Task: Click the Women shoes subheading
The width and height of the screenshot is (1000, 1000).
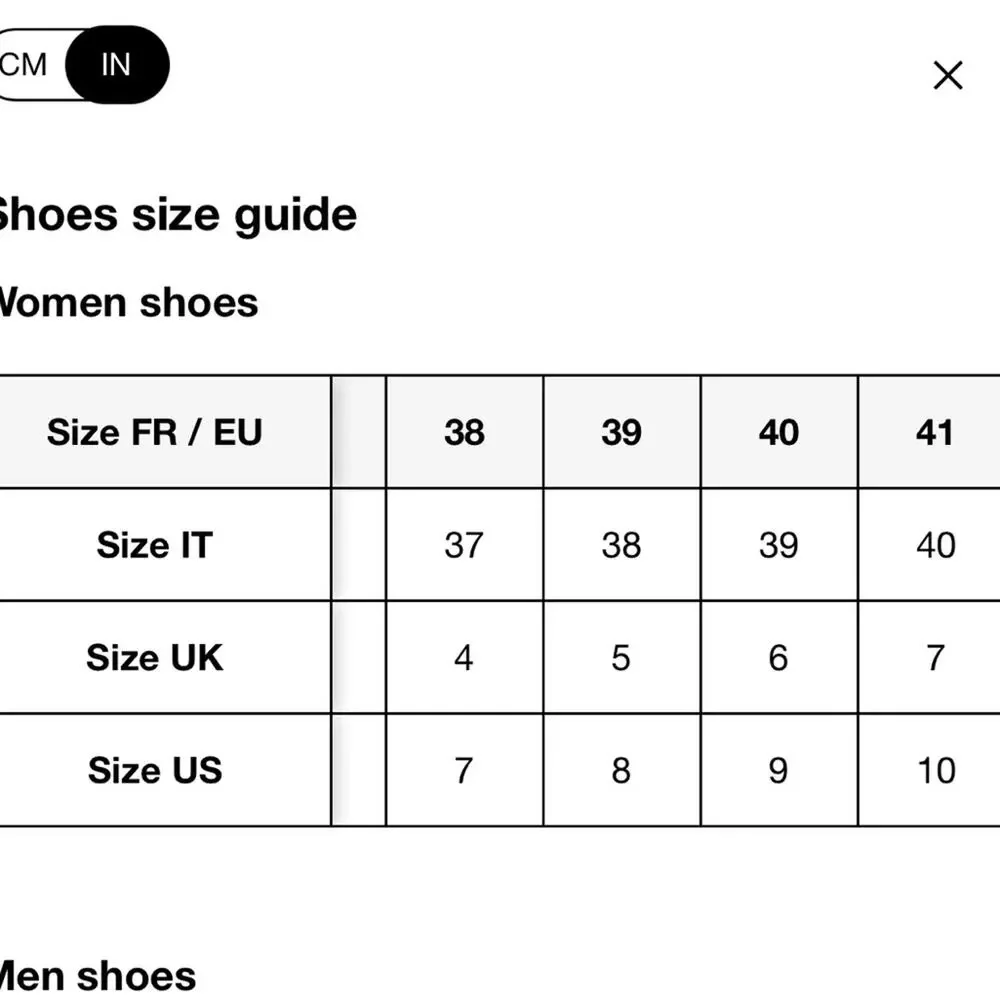Action: [x=128, y=302]
